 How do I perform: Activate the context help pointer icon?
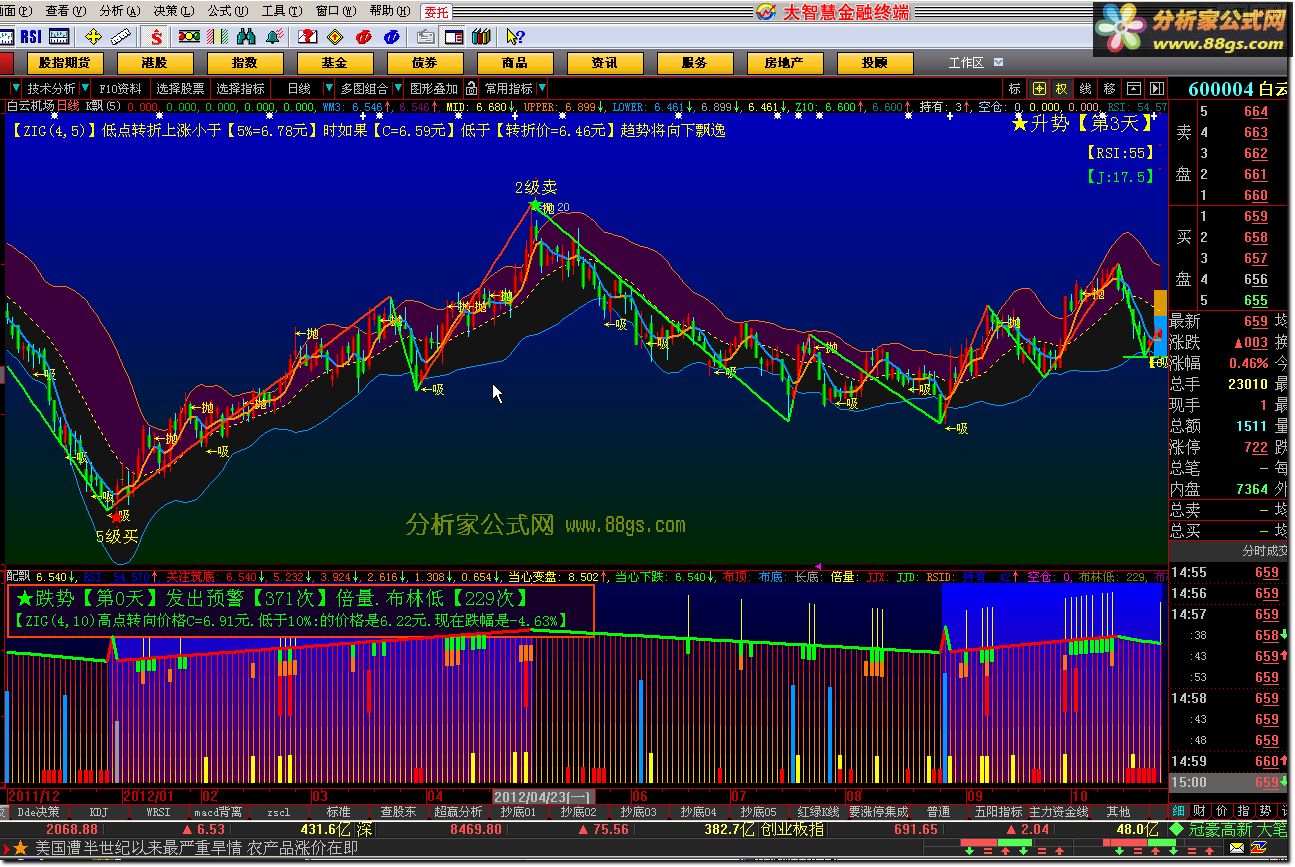click(x=515, y=37)
